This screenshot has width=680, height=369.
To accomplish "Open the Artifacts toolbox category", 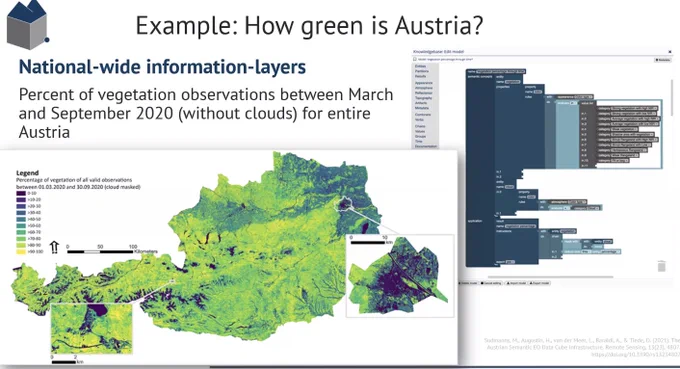I will click(x=421, y=103).
